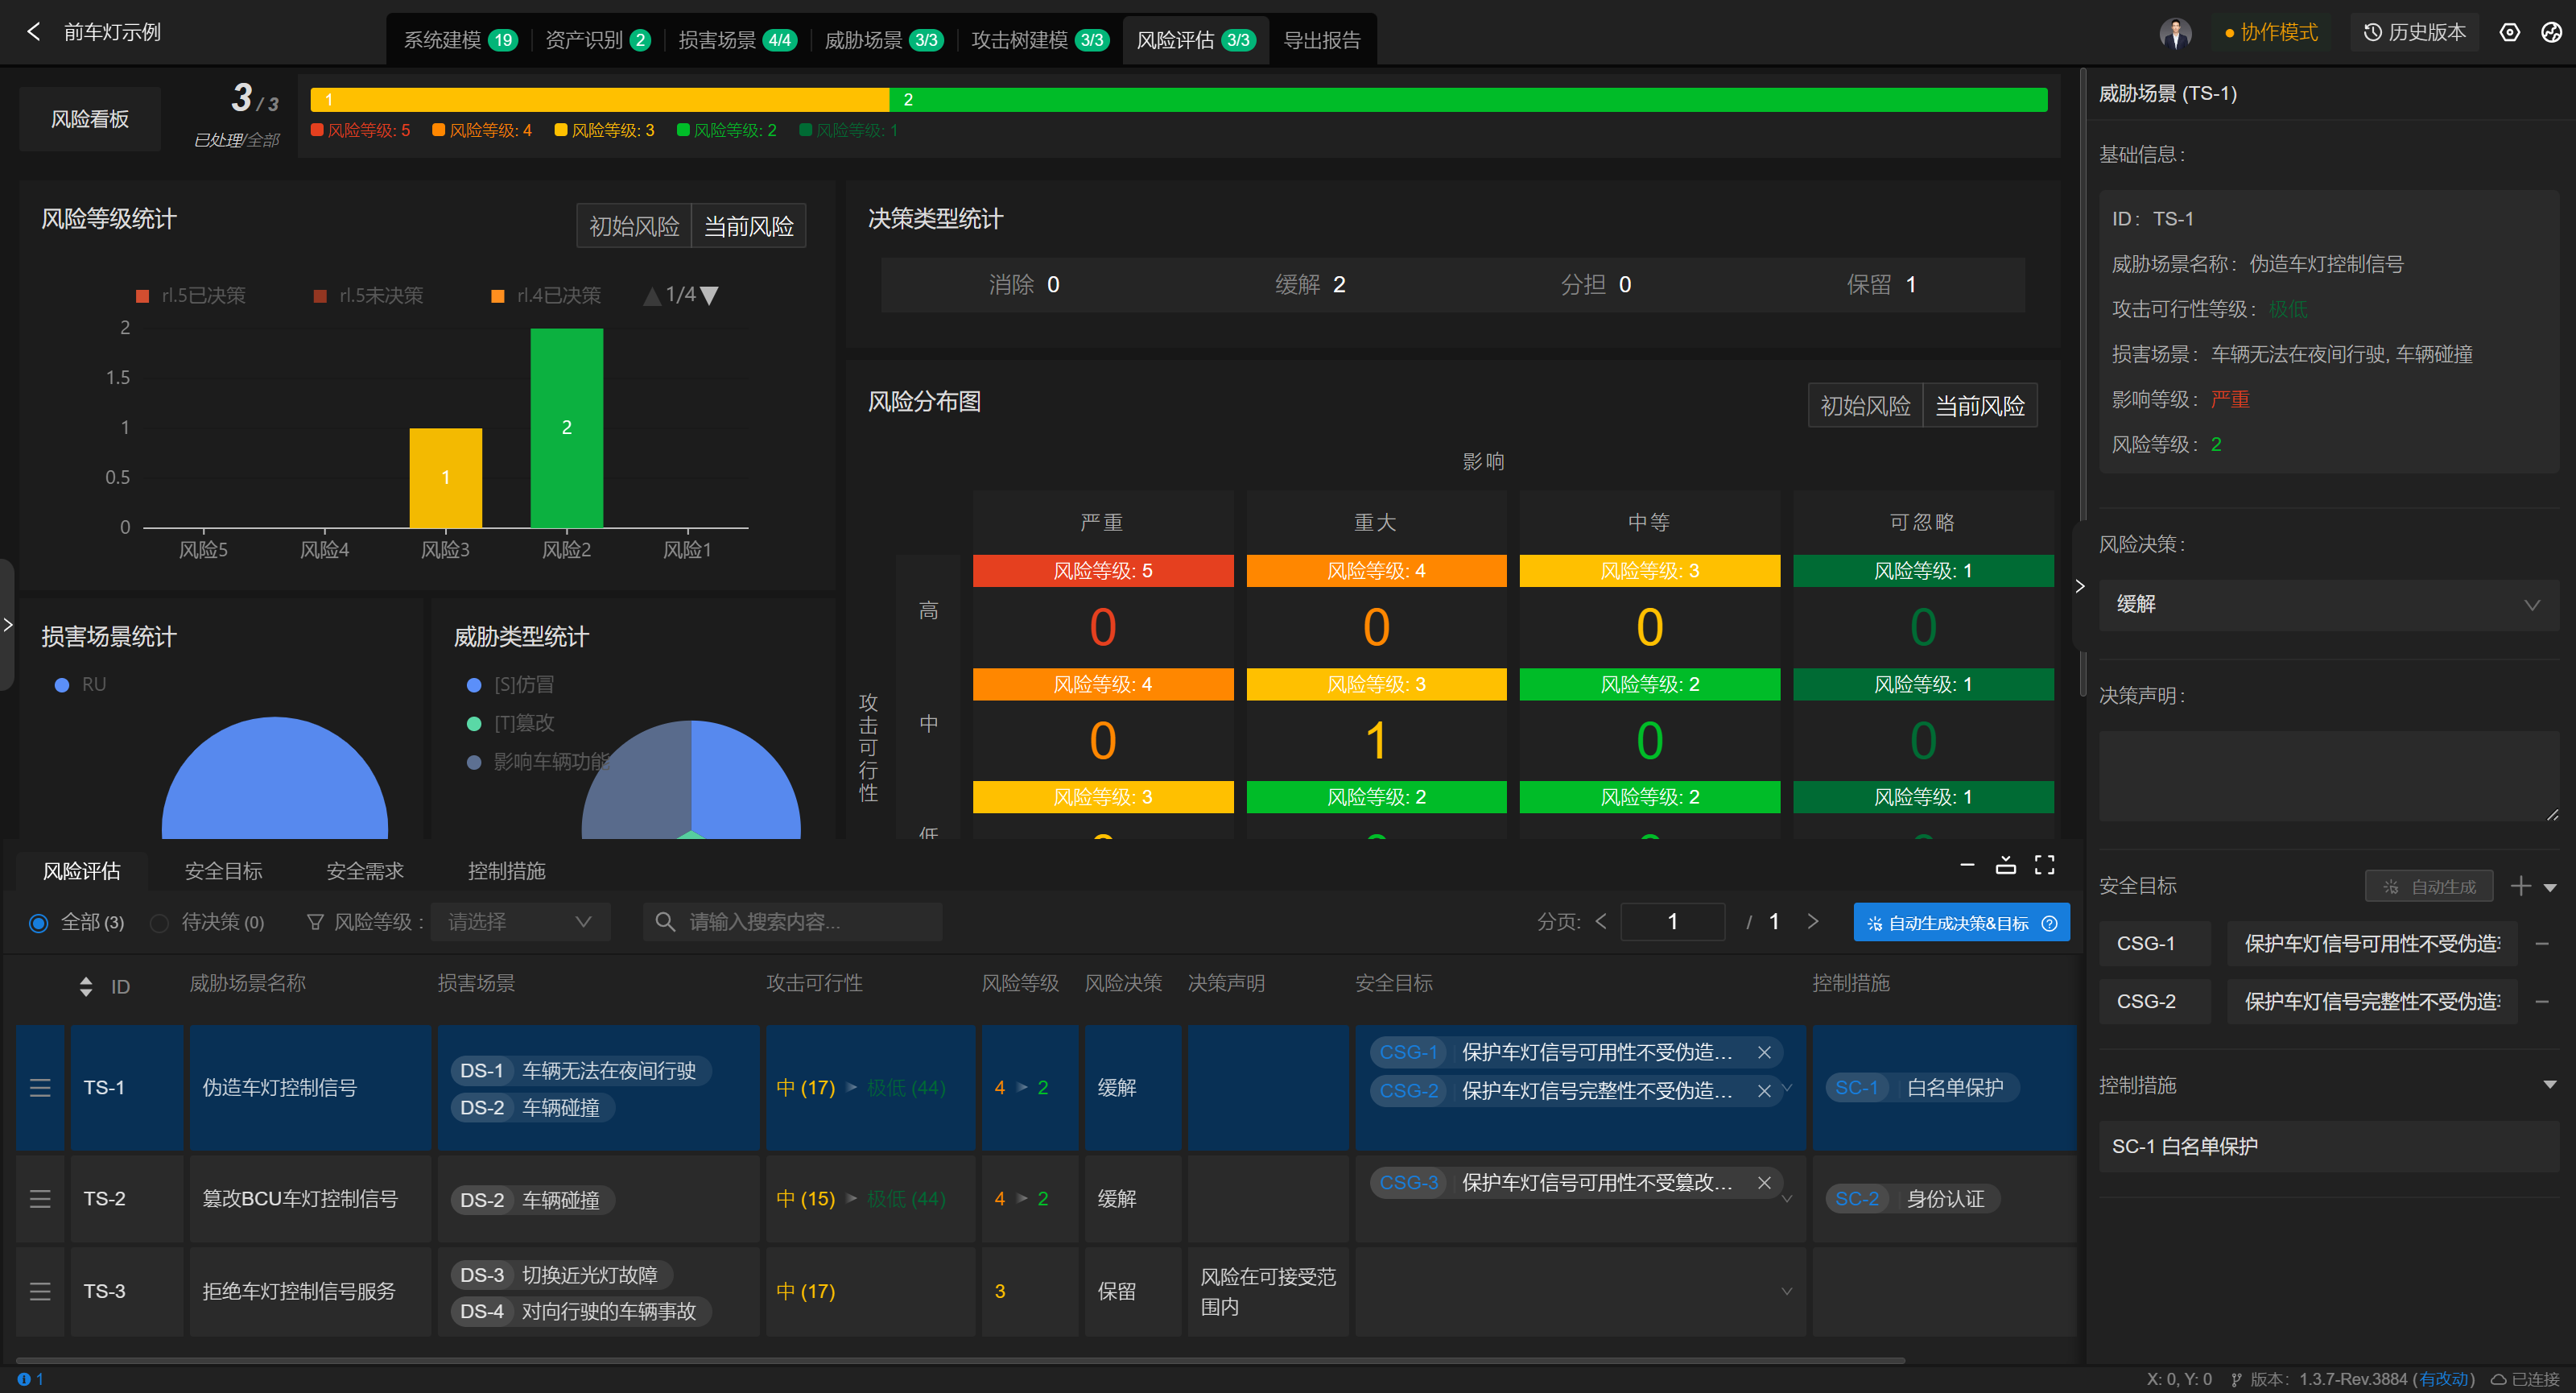Image resolution: width=2576 pixels, height=1393 pixels.
Task: Click the ID column sort icon
Action: point(86,986)
